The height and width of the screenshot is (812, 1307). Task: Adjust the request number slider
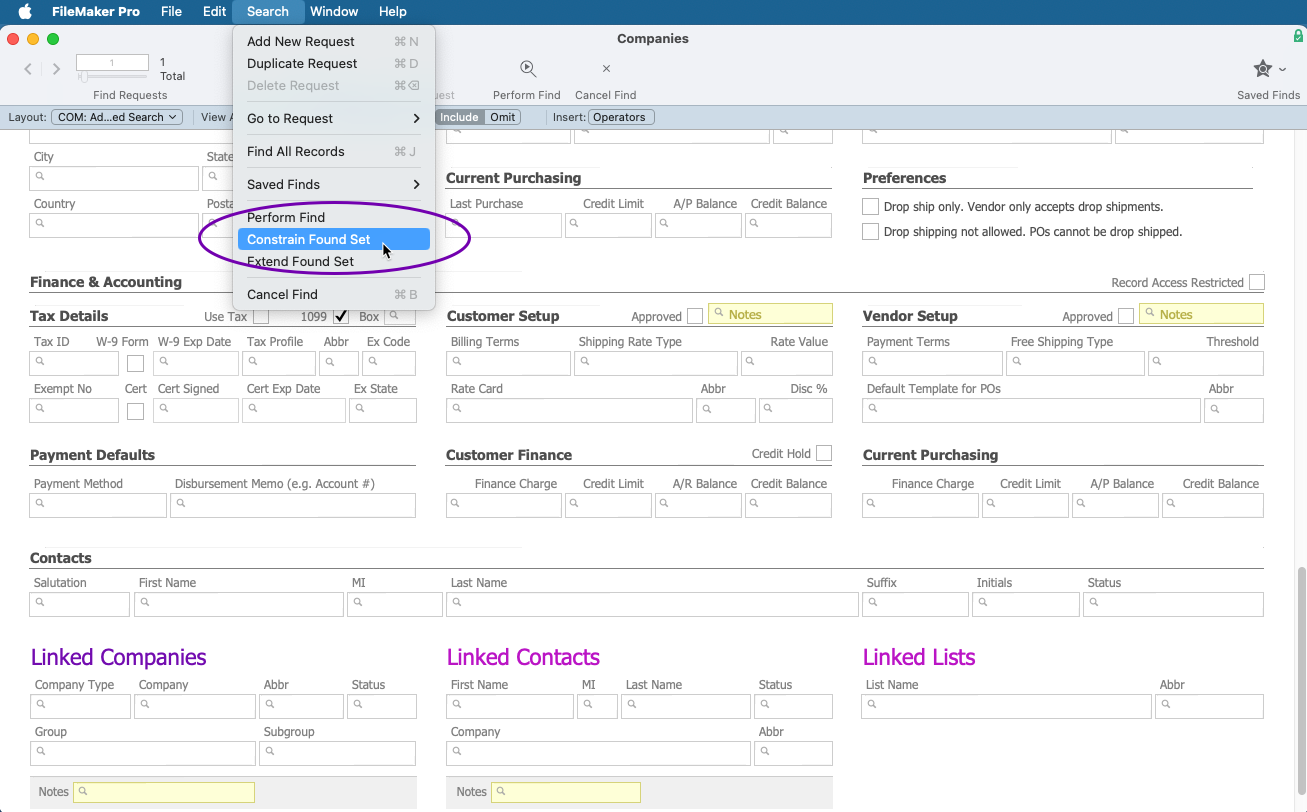click(84, 77)
